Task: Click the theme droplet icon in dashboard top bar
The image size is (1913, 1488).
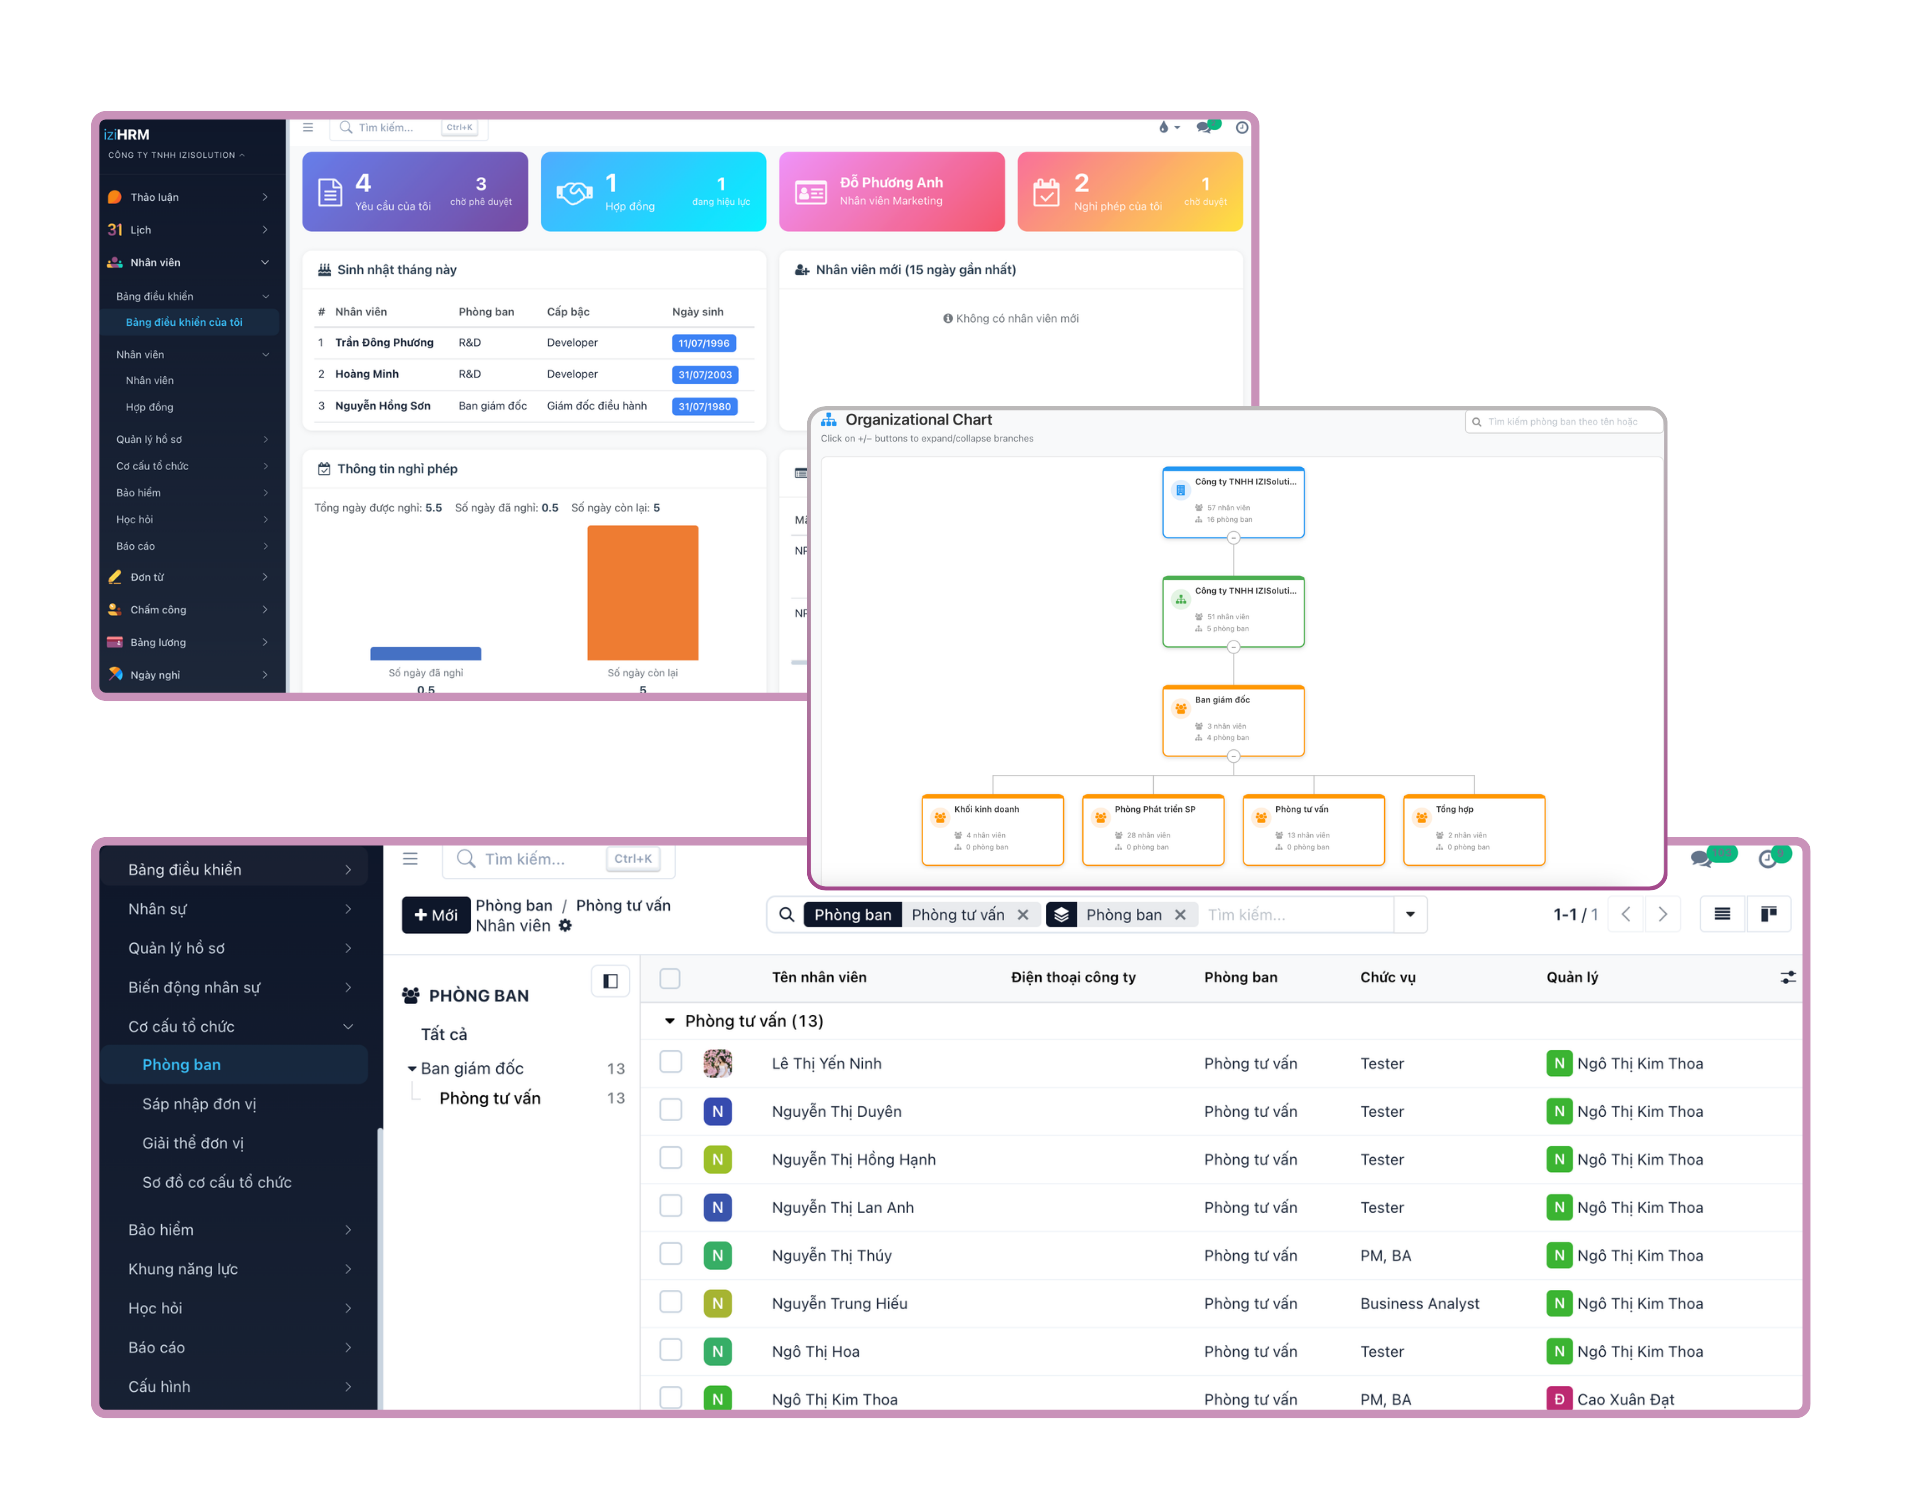Action: point(1163,127)
